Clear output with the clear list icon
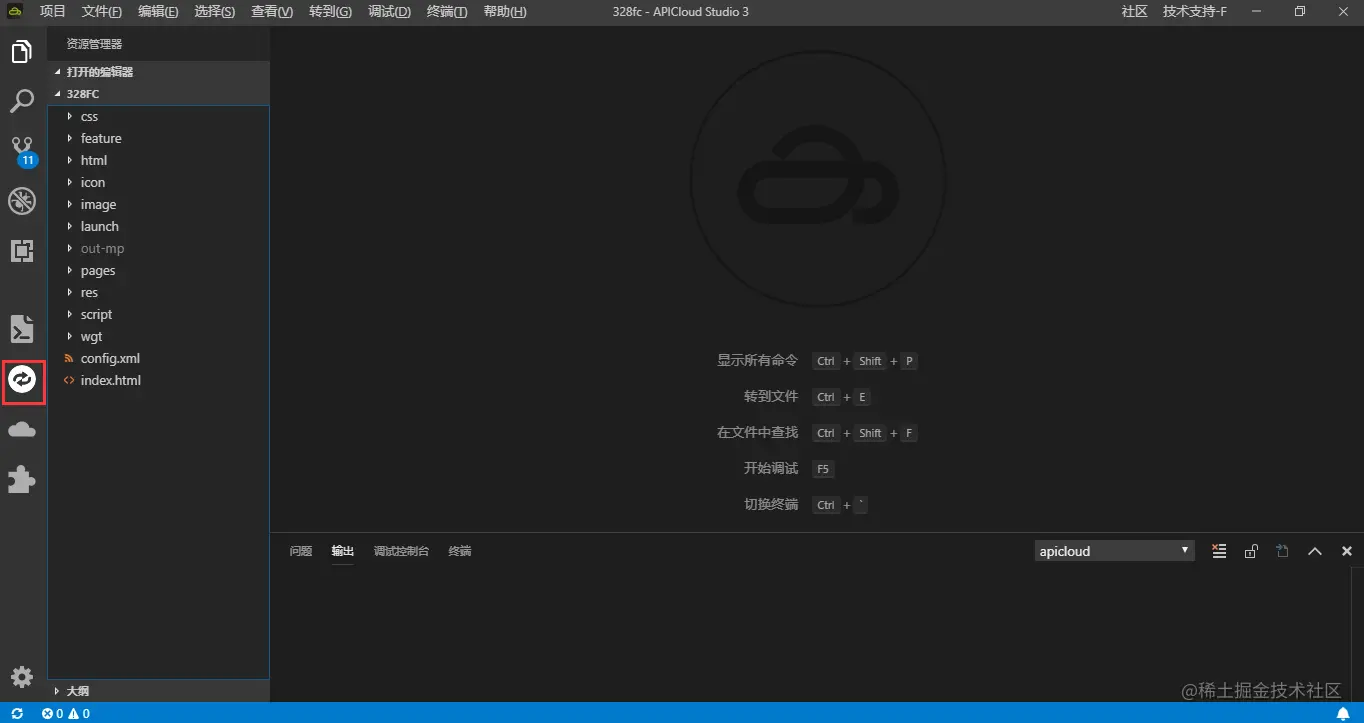This screenshot has width=1364, height=723. click(1219, 551)
